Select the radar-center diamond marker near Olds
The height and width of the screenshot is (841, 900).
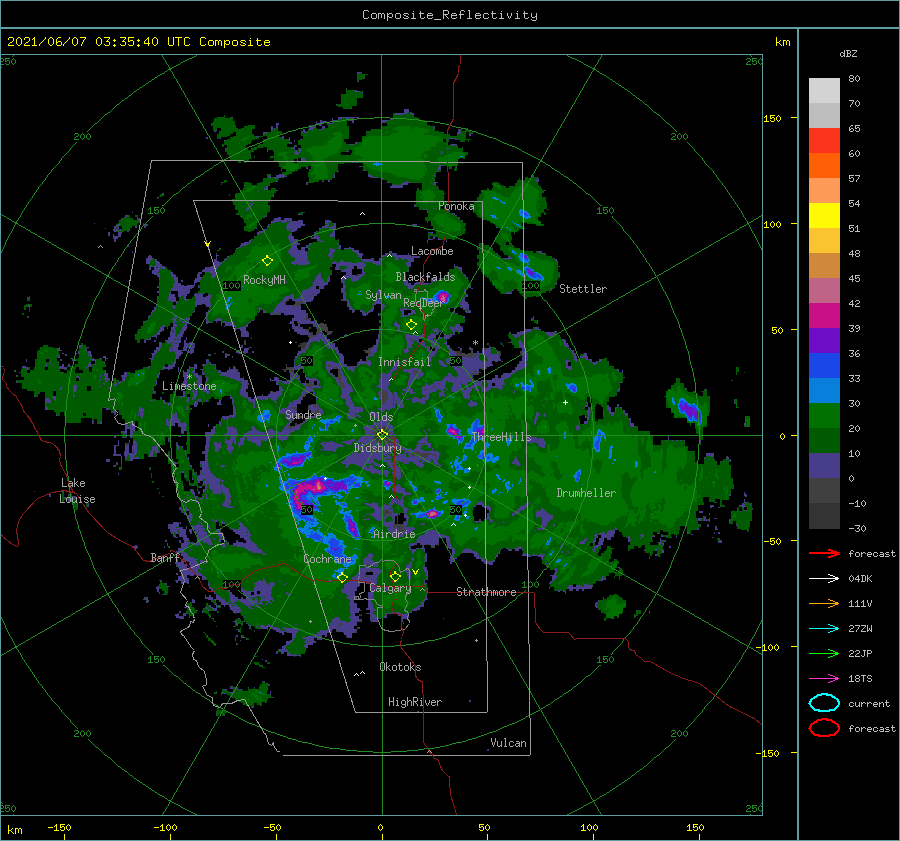tap(382, 435)
